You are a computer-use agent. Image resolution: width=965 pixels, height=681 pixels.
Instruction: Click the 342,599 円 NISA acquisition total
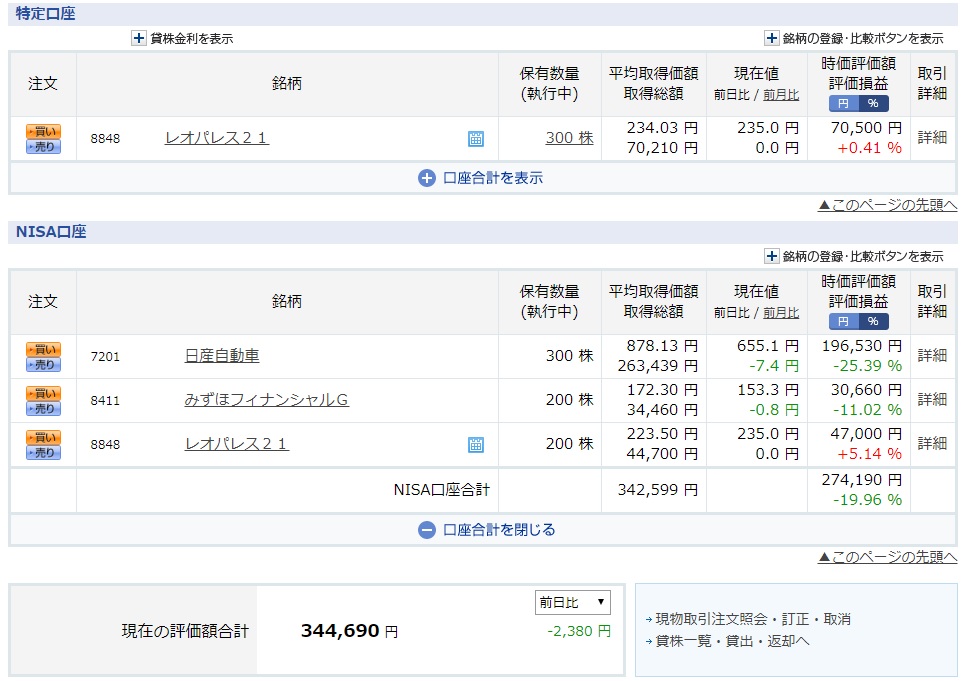pyautogui.click(x=657, y=490)
